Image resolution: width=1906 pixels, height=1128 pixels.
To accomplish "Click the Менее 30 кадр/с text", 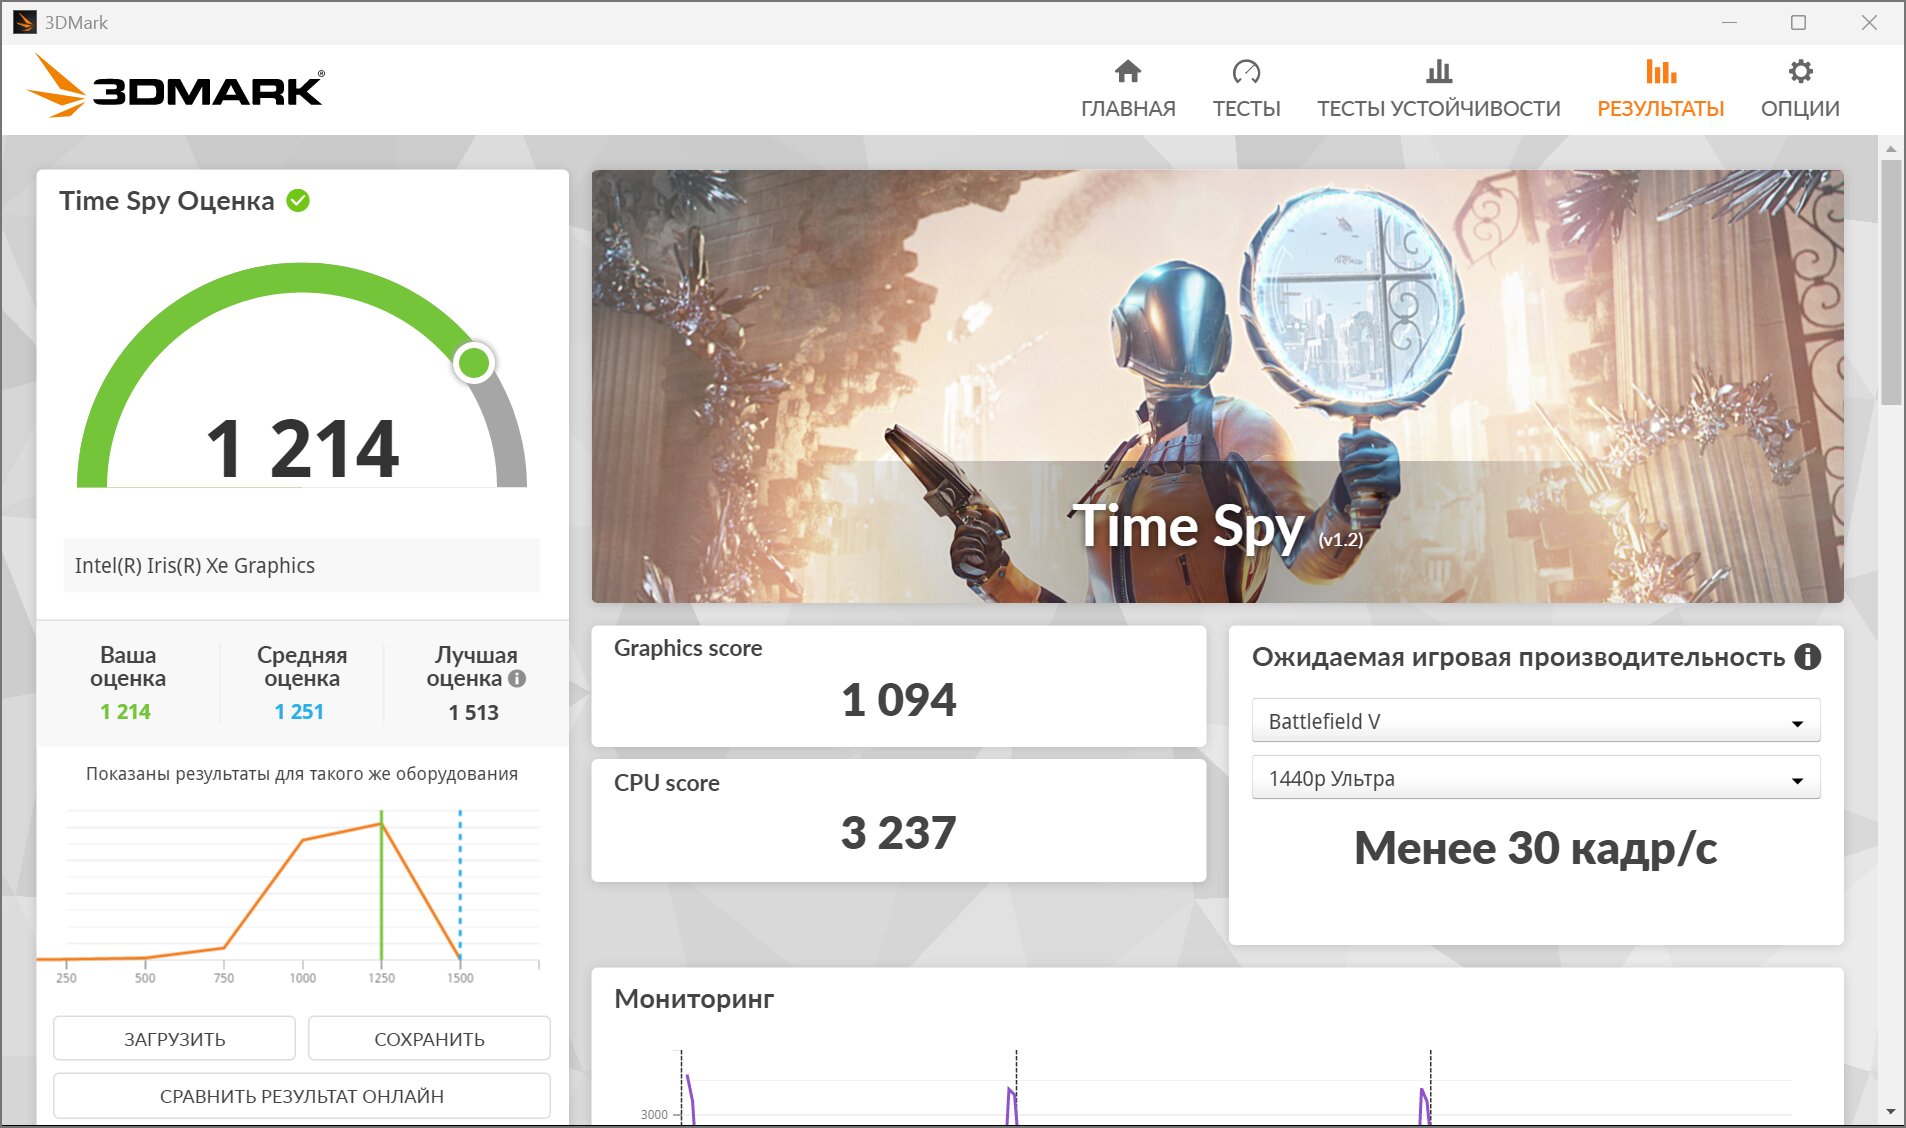I will [x=1535, y=849].
